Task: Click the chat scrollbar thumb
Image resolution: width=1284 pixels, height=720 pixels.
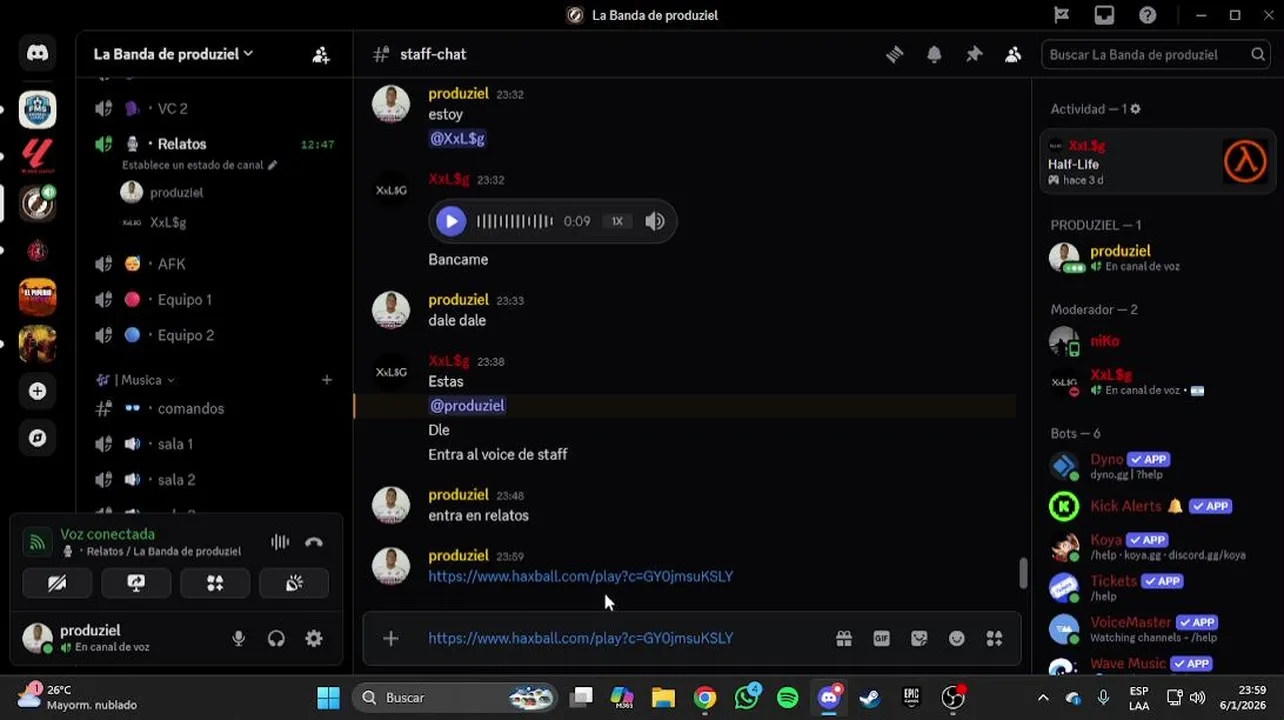Action: coord(1022,573)
